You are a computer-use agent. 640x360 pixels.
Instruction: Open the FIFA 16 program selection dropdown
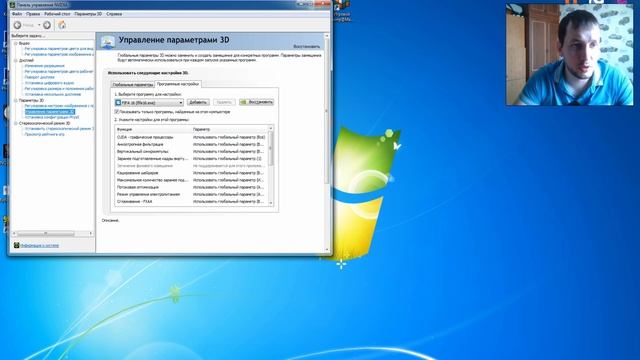[x=149, y=102]
